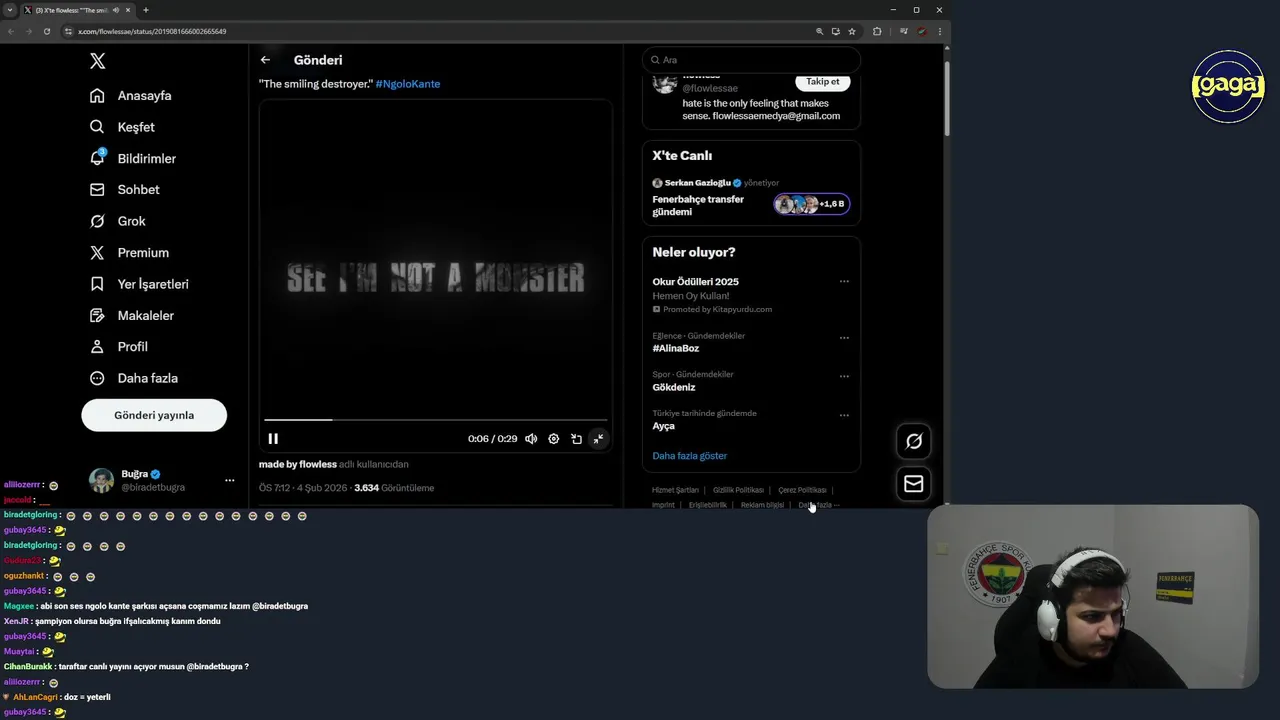Open Gizlilik Politikası footer link

click(738, 490)
